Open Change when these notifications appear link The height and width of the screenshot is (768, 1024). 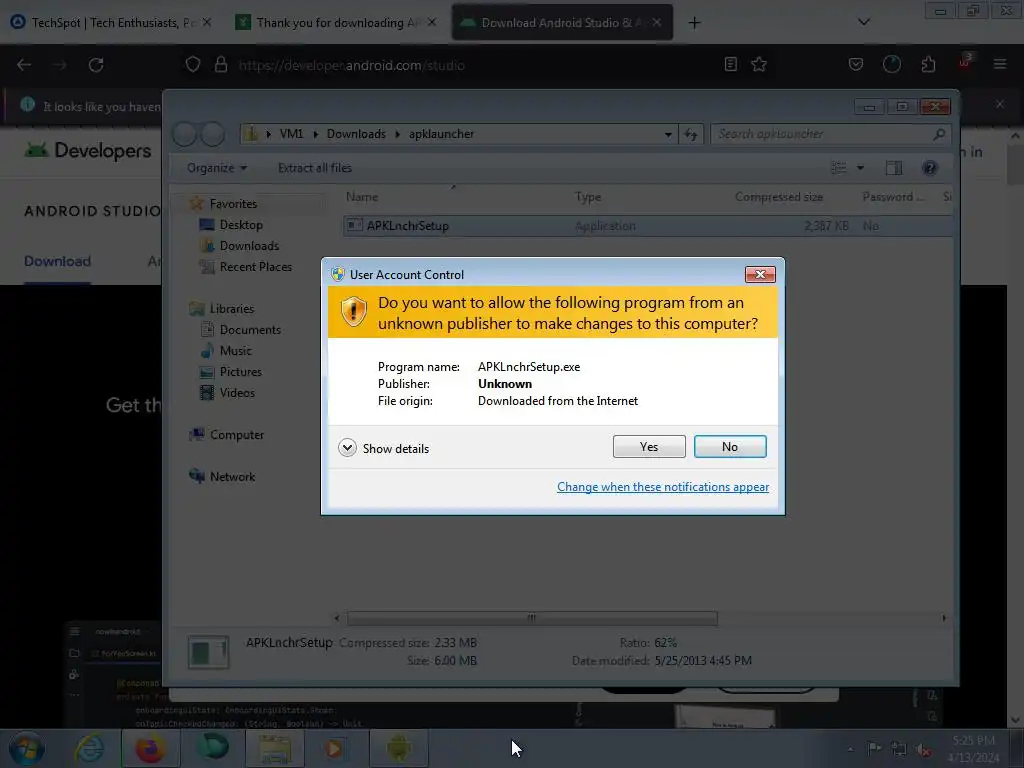pyautogui.click(x=663, y=487)
